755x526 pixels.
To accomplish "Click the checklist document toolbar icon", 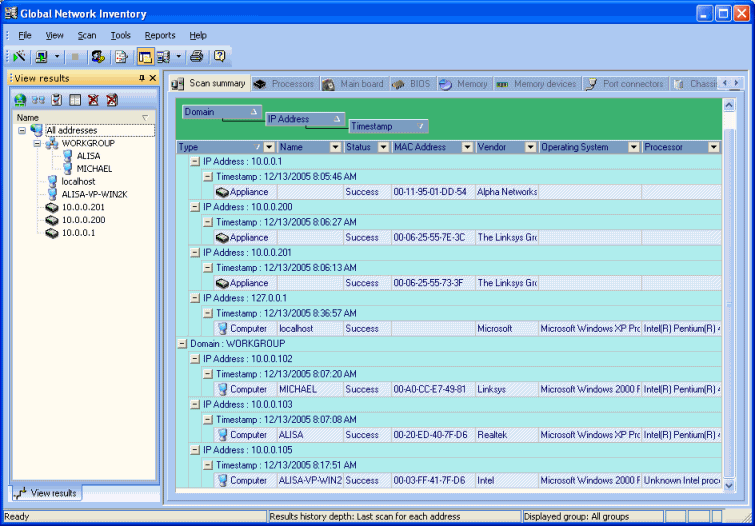I will point(121,57).
